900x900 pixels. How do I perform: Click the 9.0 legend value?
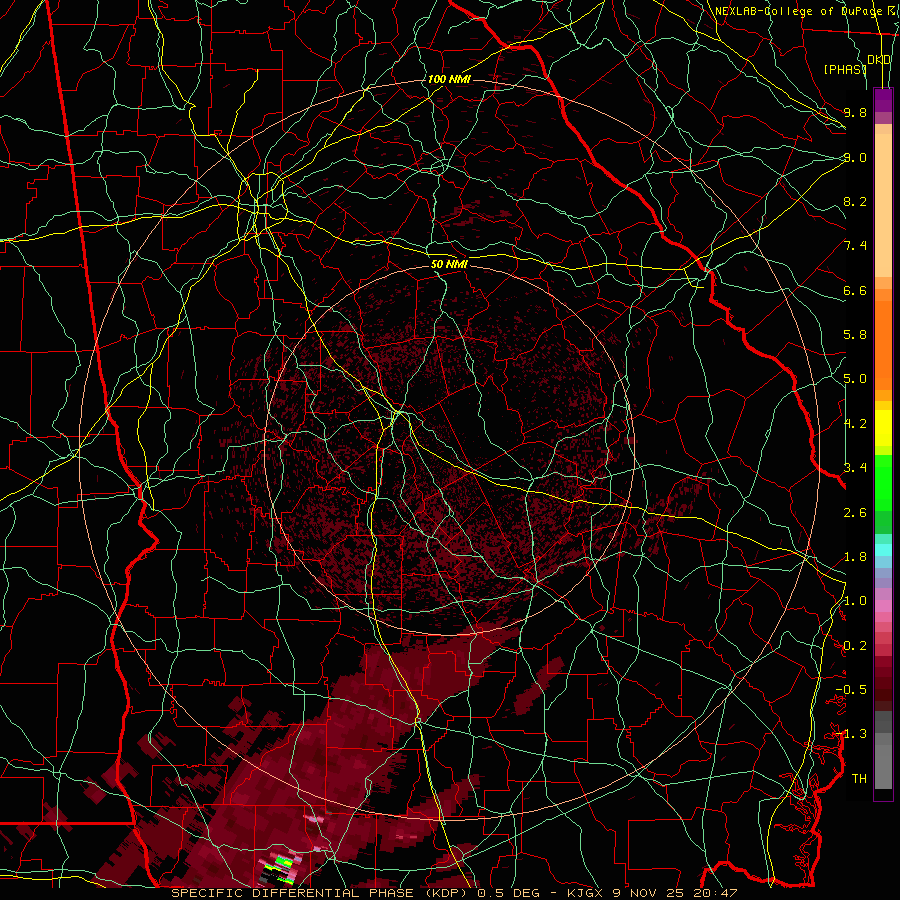pos(855,157)
